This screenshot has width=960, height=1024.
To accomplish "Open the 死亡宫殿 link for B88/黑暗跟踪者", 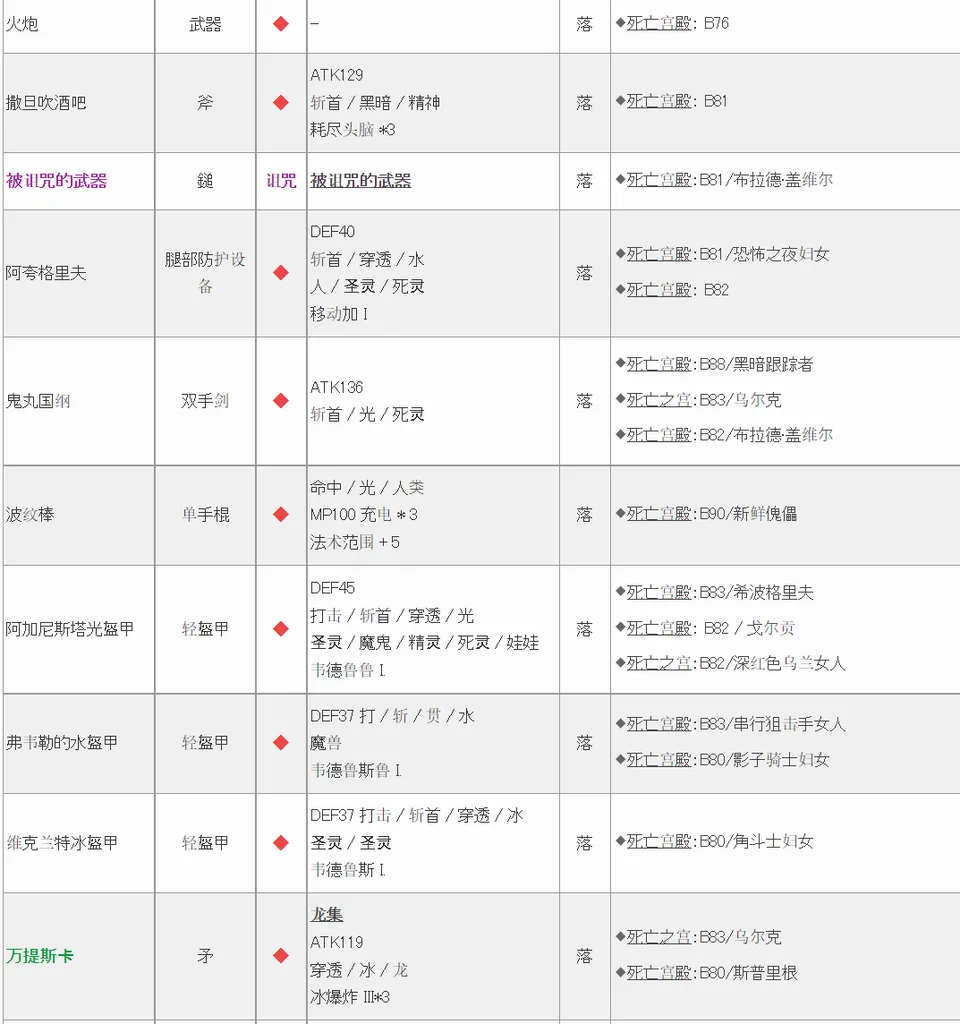I will click(x=659, y=364).
